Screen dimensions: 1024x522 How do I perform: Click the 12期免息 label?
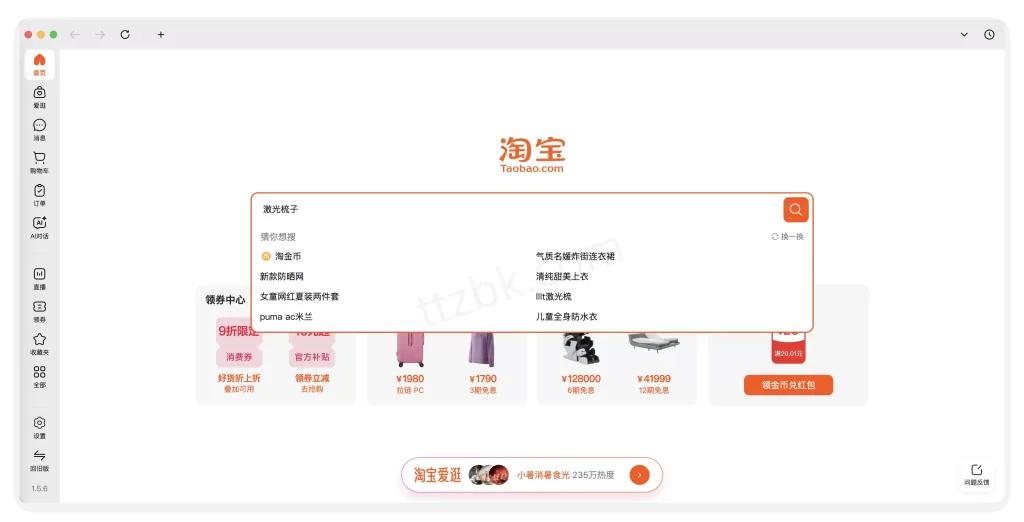(x=654, y=390)
